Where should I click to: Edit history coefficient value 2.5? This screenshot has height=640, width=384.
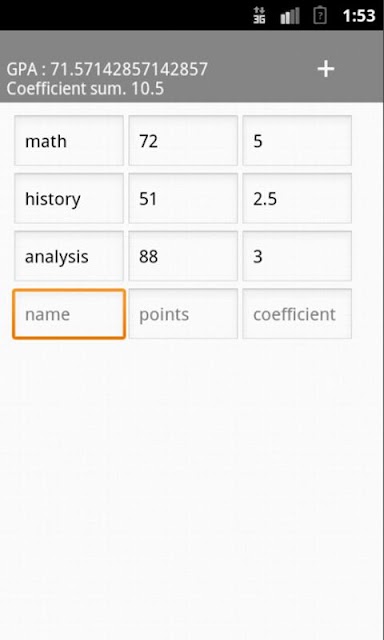(297, 198)
